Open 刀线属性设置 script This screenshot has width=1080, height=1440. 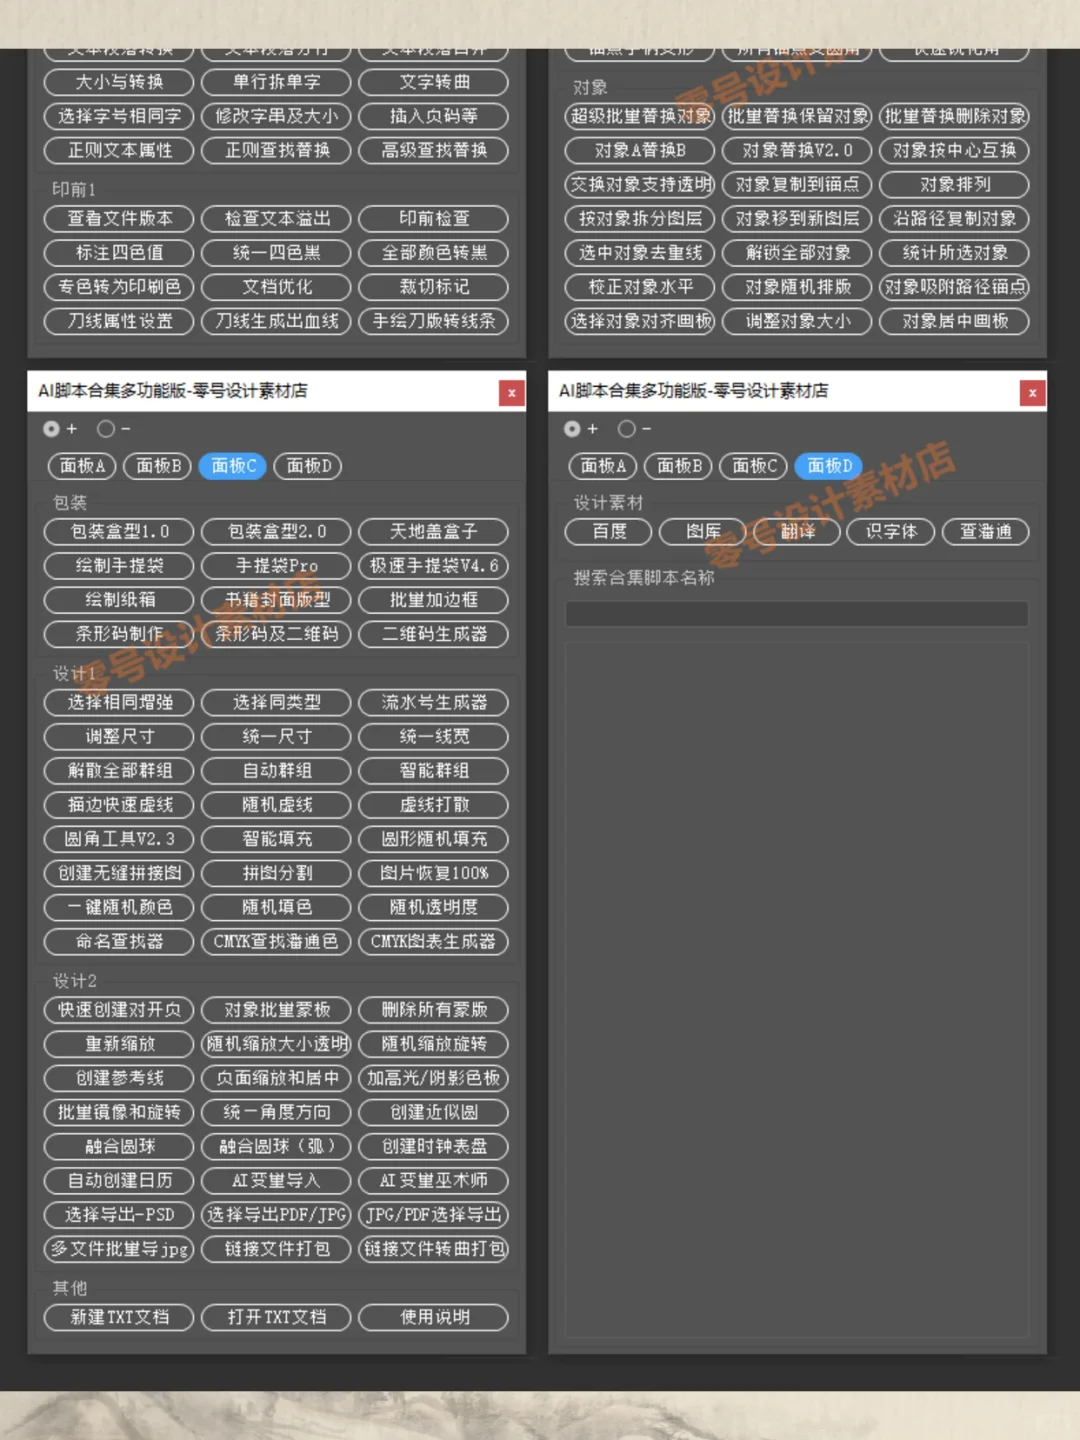pos(120,321)
